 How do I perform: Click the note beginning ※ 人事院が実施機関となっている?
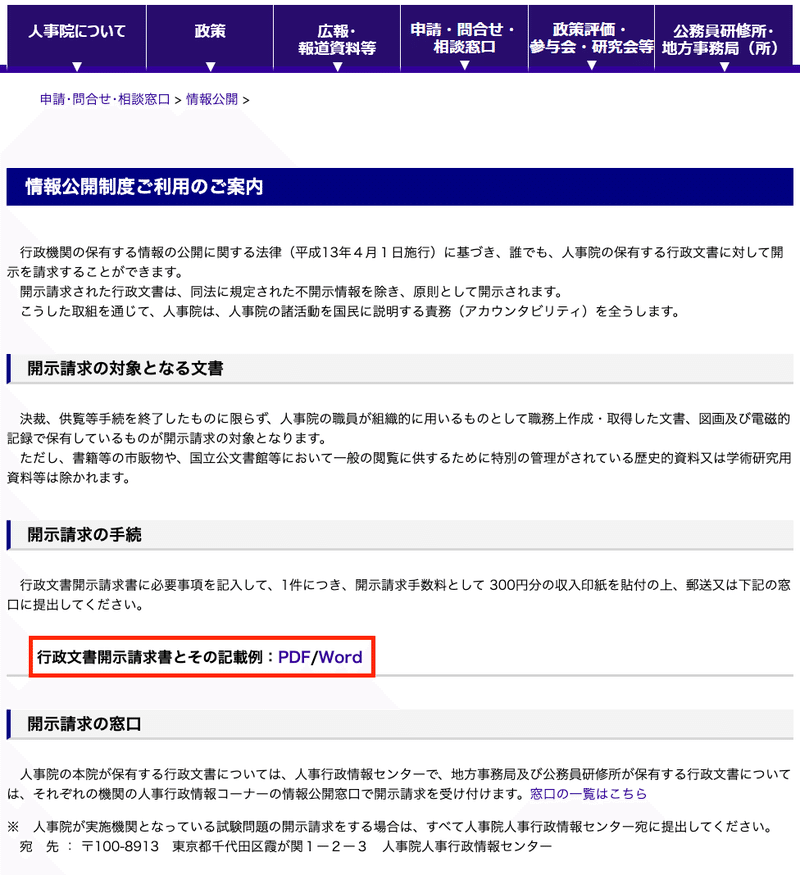tap(390, 827)
